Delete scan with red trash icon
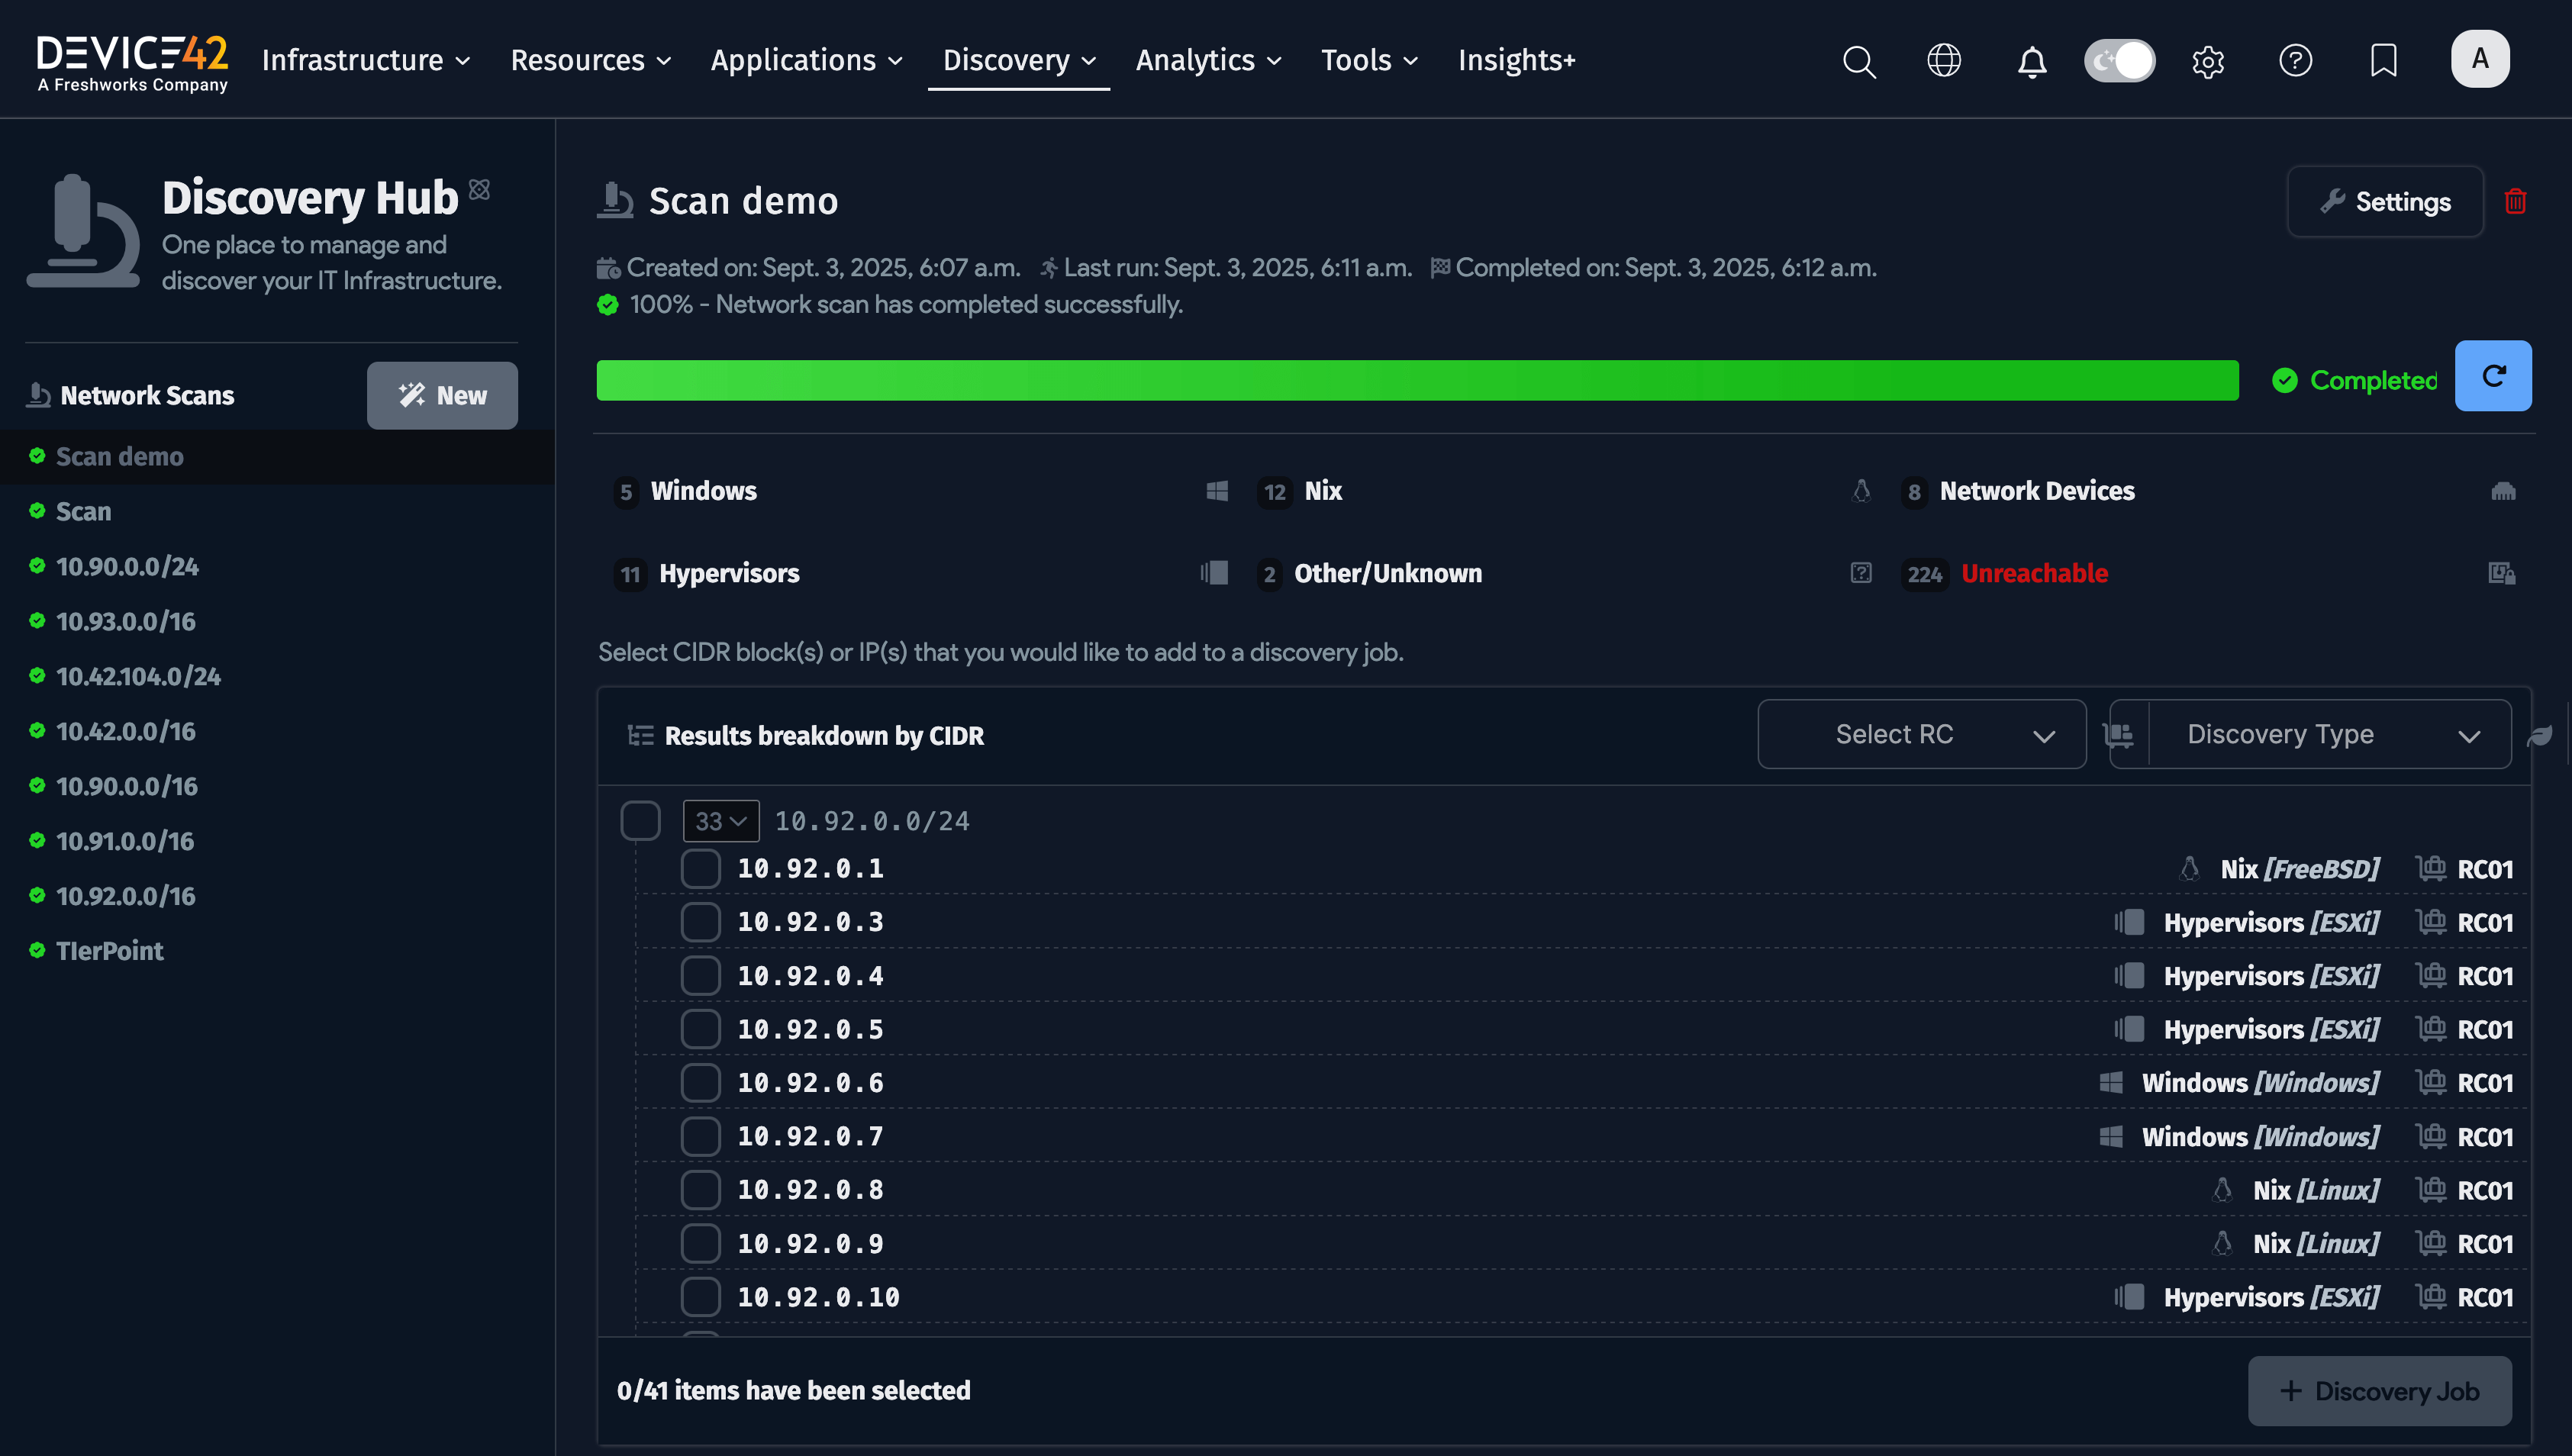The image size is (2572, 1456). click(x=2515, y=202)
